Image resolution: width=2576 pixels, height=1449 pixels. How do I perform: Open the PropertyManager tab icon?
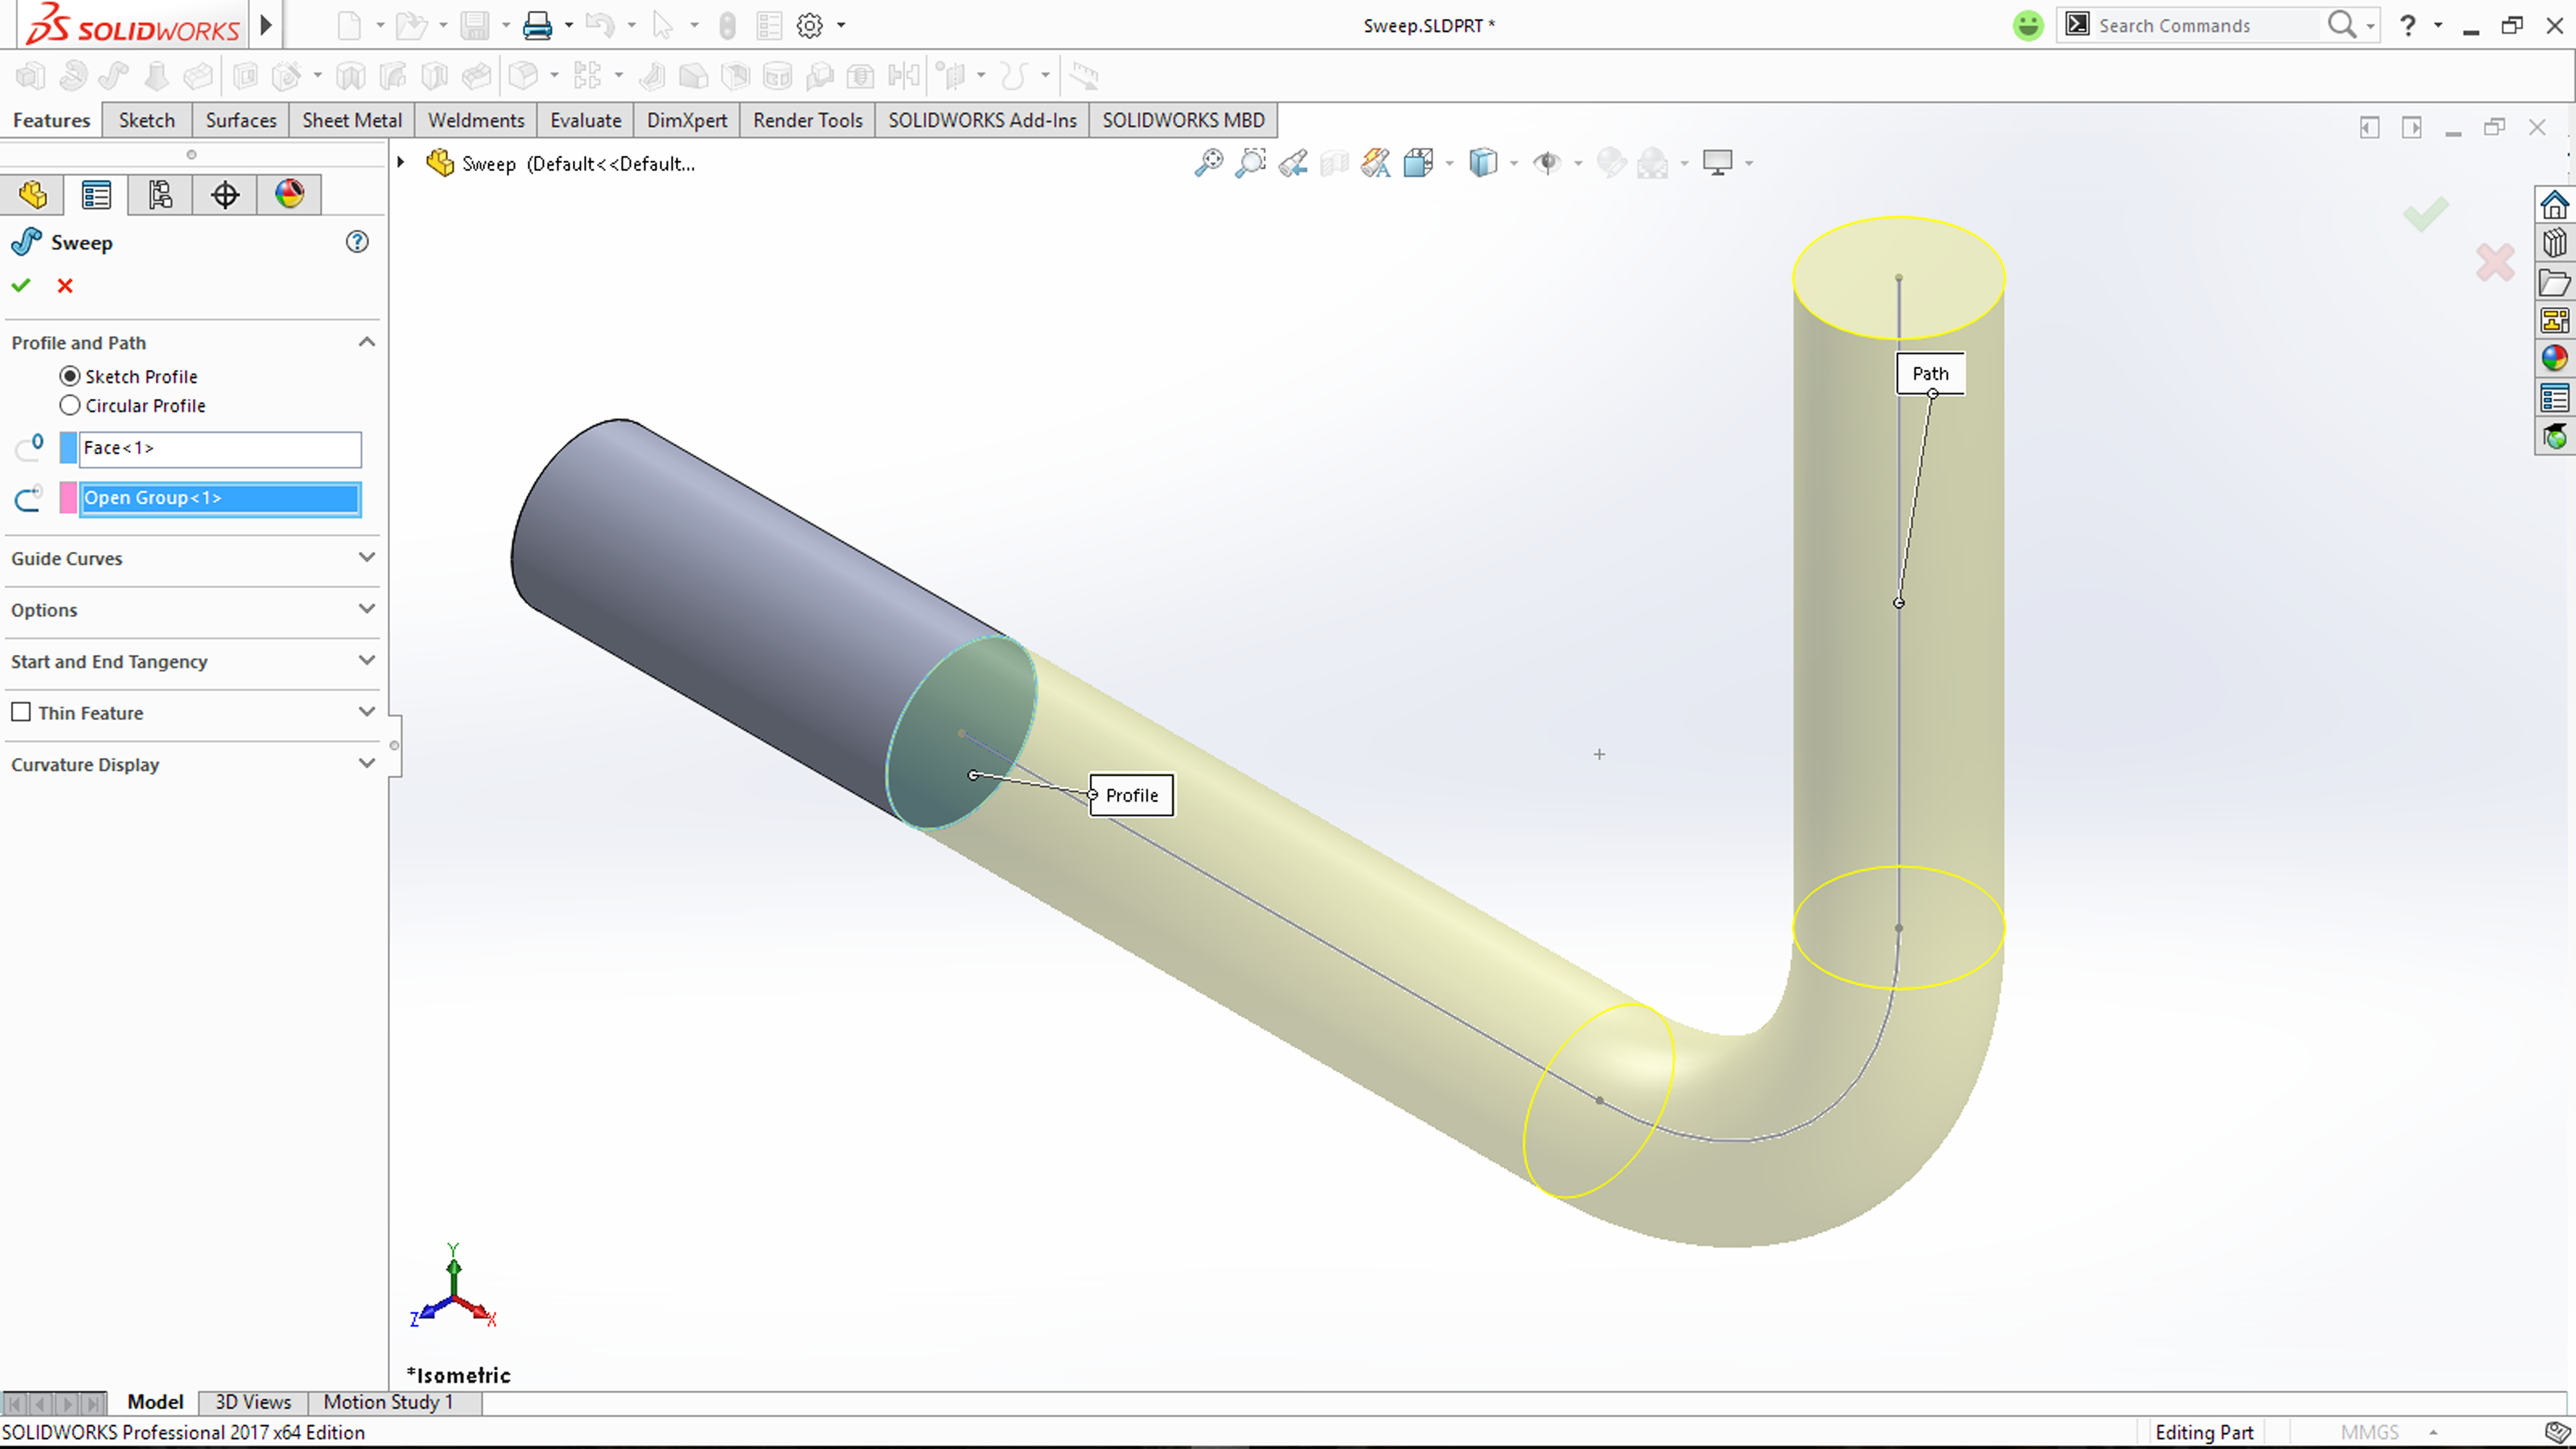pyautogui.click(x=96, y=195)
